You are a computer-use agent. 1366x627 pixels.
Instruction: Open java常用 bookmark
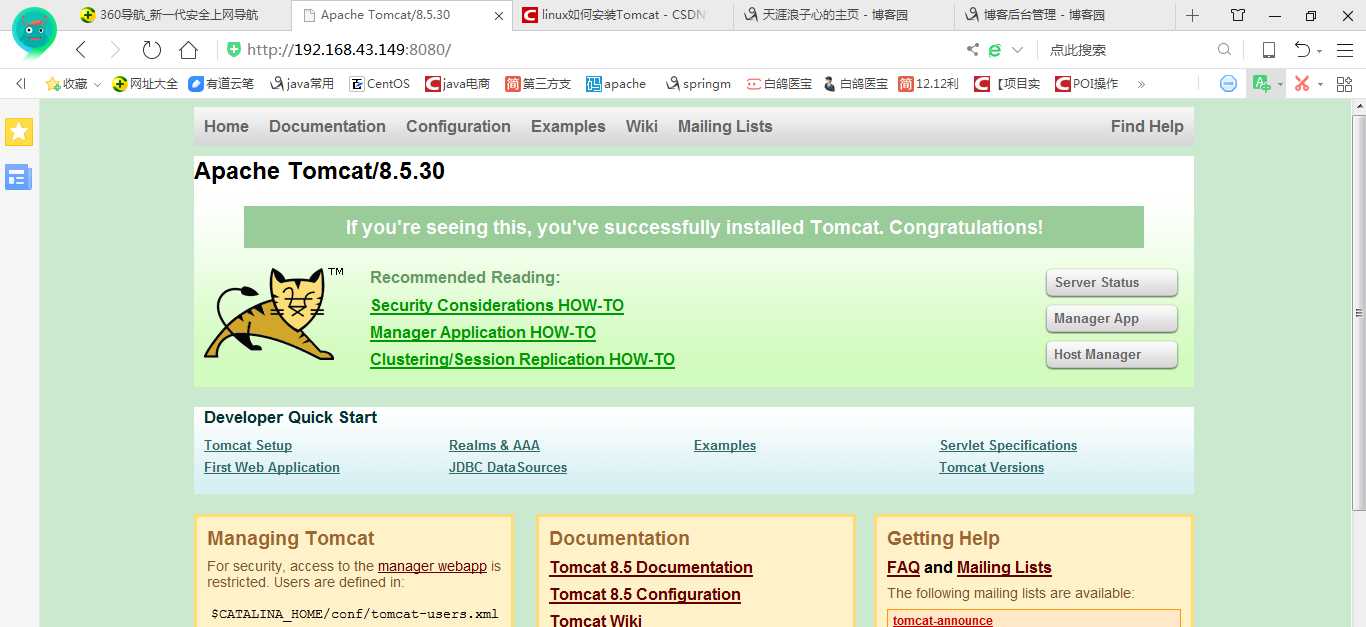coord(302,84)
